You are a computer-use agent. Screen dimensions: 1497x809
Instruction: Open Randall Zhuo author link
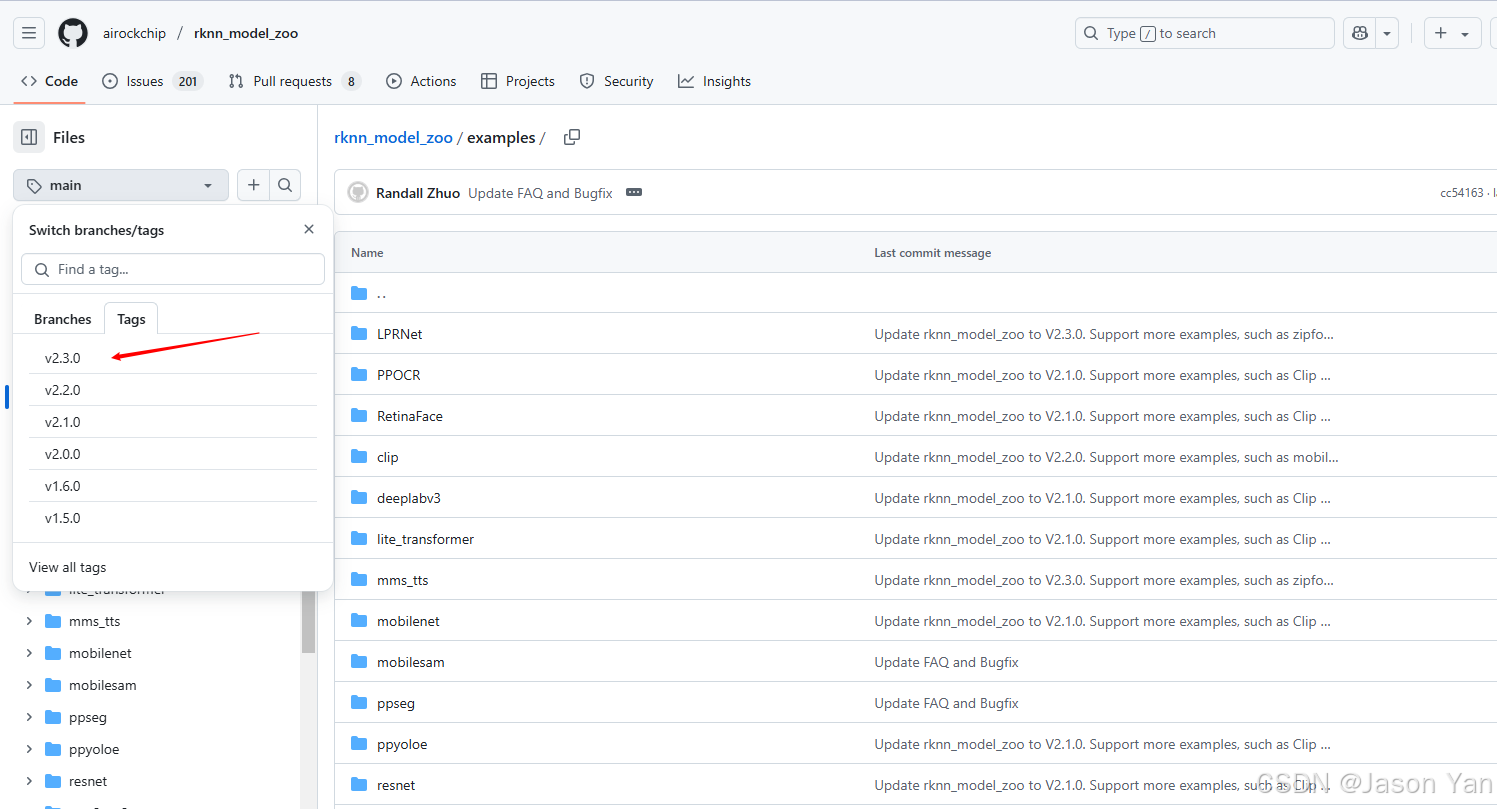(418, 193)
